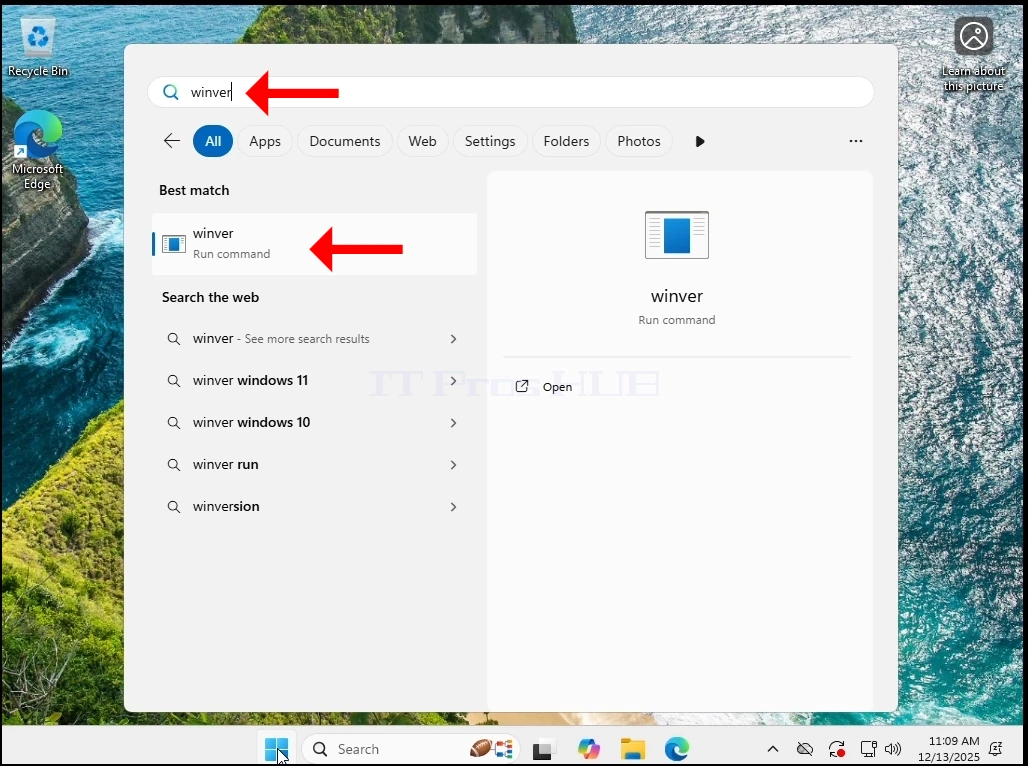
Task: Click the winver icon in Best match
Action: tap(174, 244)
